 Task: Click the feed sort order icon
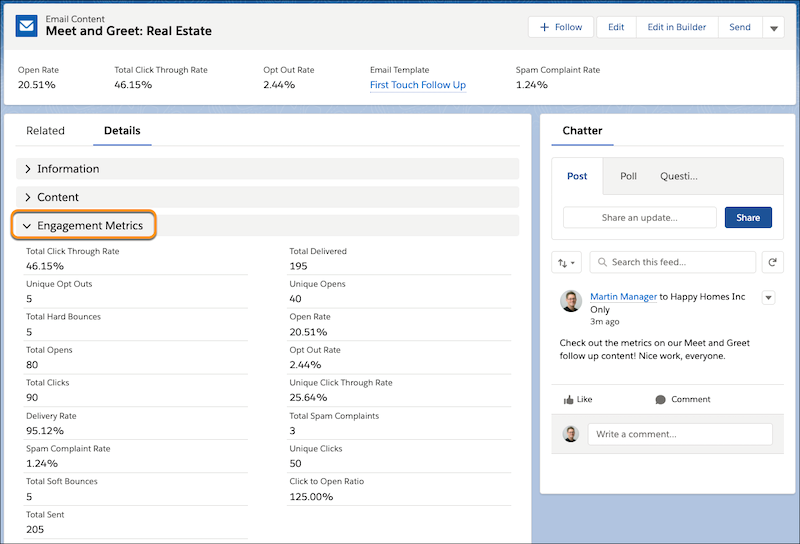(566, 263)
